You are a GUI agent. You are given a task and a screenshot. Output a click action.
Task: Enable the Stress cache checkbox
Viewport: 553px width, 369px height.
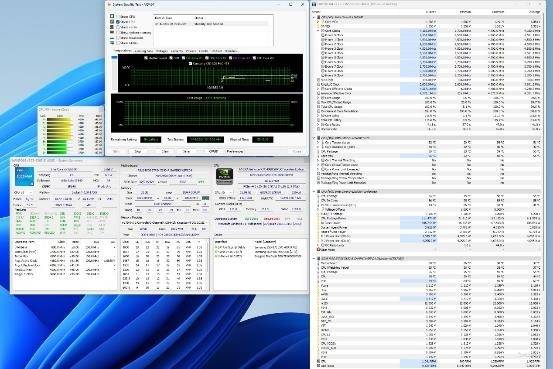[x=118, y=27]
